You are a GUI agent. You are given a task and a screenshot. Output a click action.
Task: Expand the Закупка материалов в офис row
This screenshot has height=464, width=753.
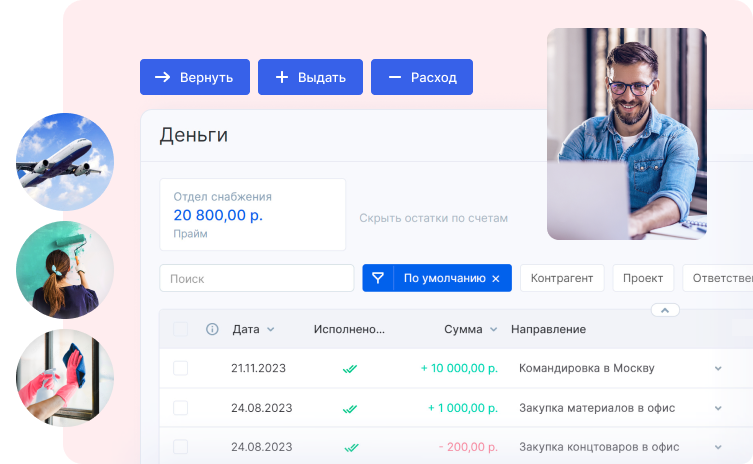point(718,408)
